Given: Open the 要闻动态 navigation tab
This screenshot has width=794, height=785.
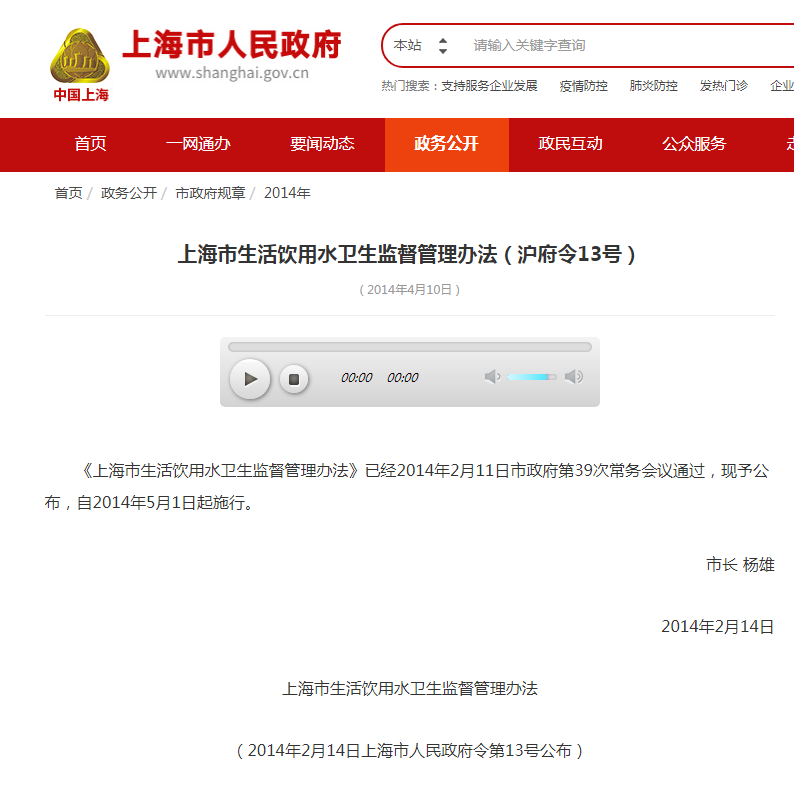Looking at the screenshot, I should coord(322,144).
